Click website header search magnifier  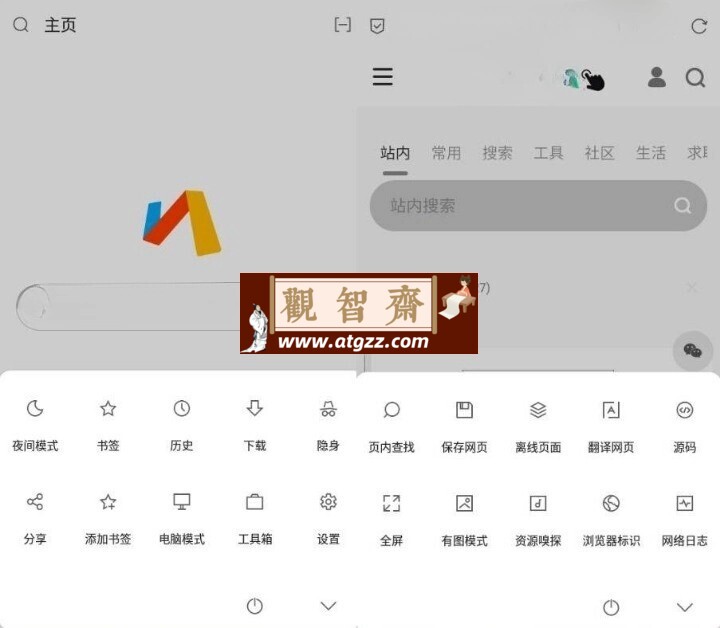(x=695, y=78)
